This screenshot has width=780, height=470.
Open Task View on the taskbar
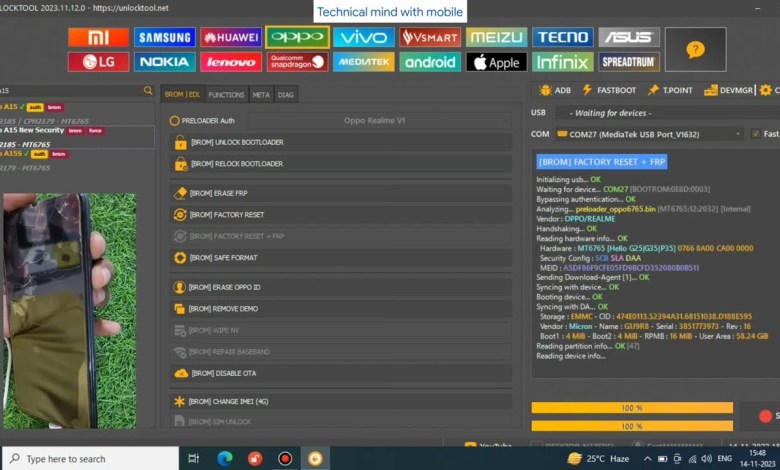point(194,459)
